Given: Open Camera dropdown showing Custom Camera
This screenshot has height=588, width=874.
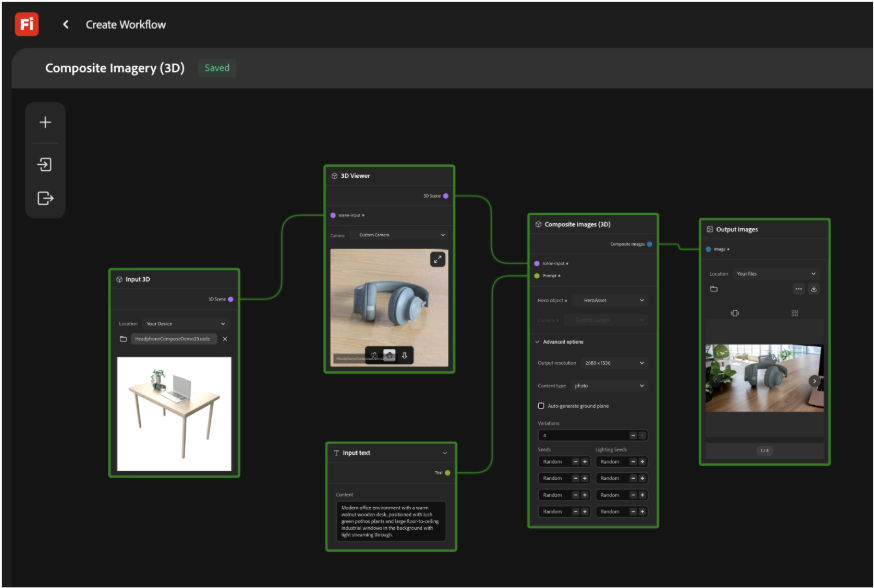Looking at the screenshot, I should tap(400, 235).
